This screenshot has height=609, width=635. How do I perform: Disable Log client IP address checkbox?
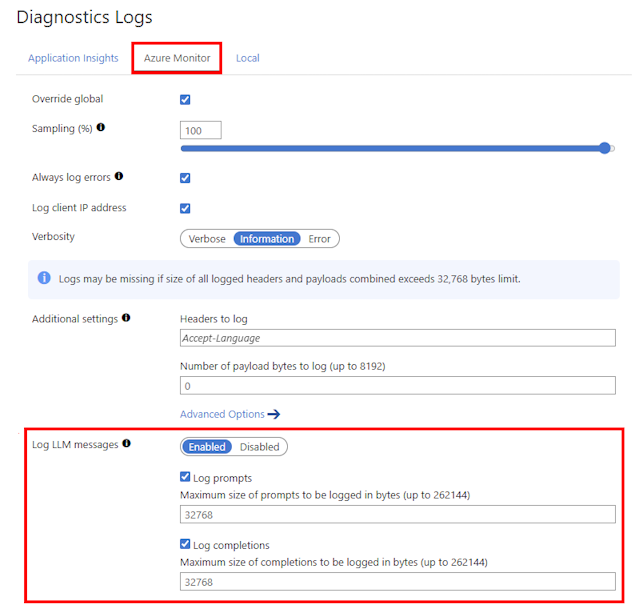click(x=185, y=209)
